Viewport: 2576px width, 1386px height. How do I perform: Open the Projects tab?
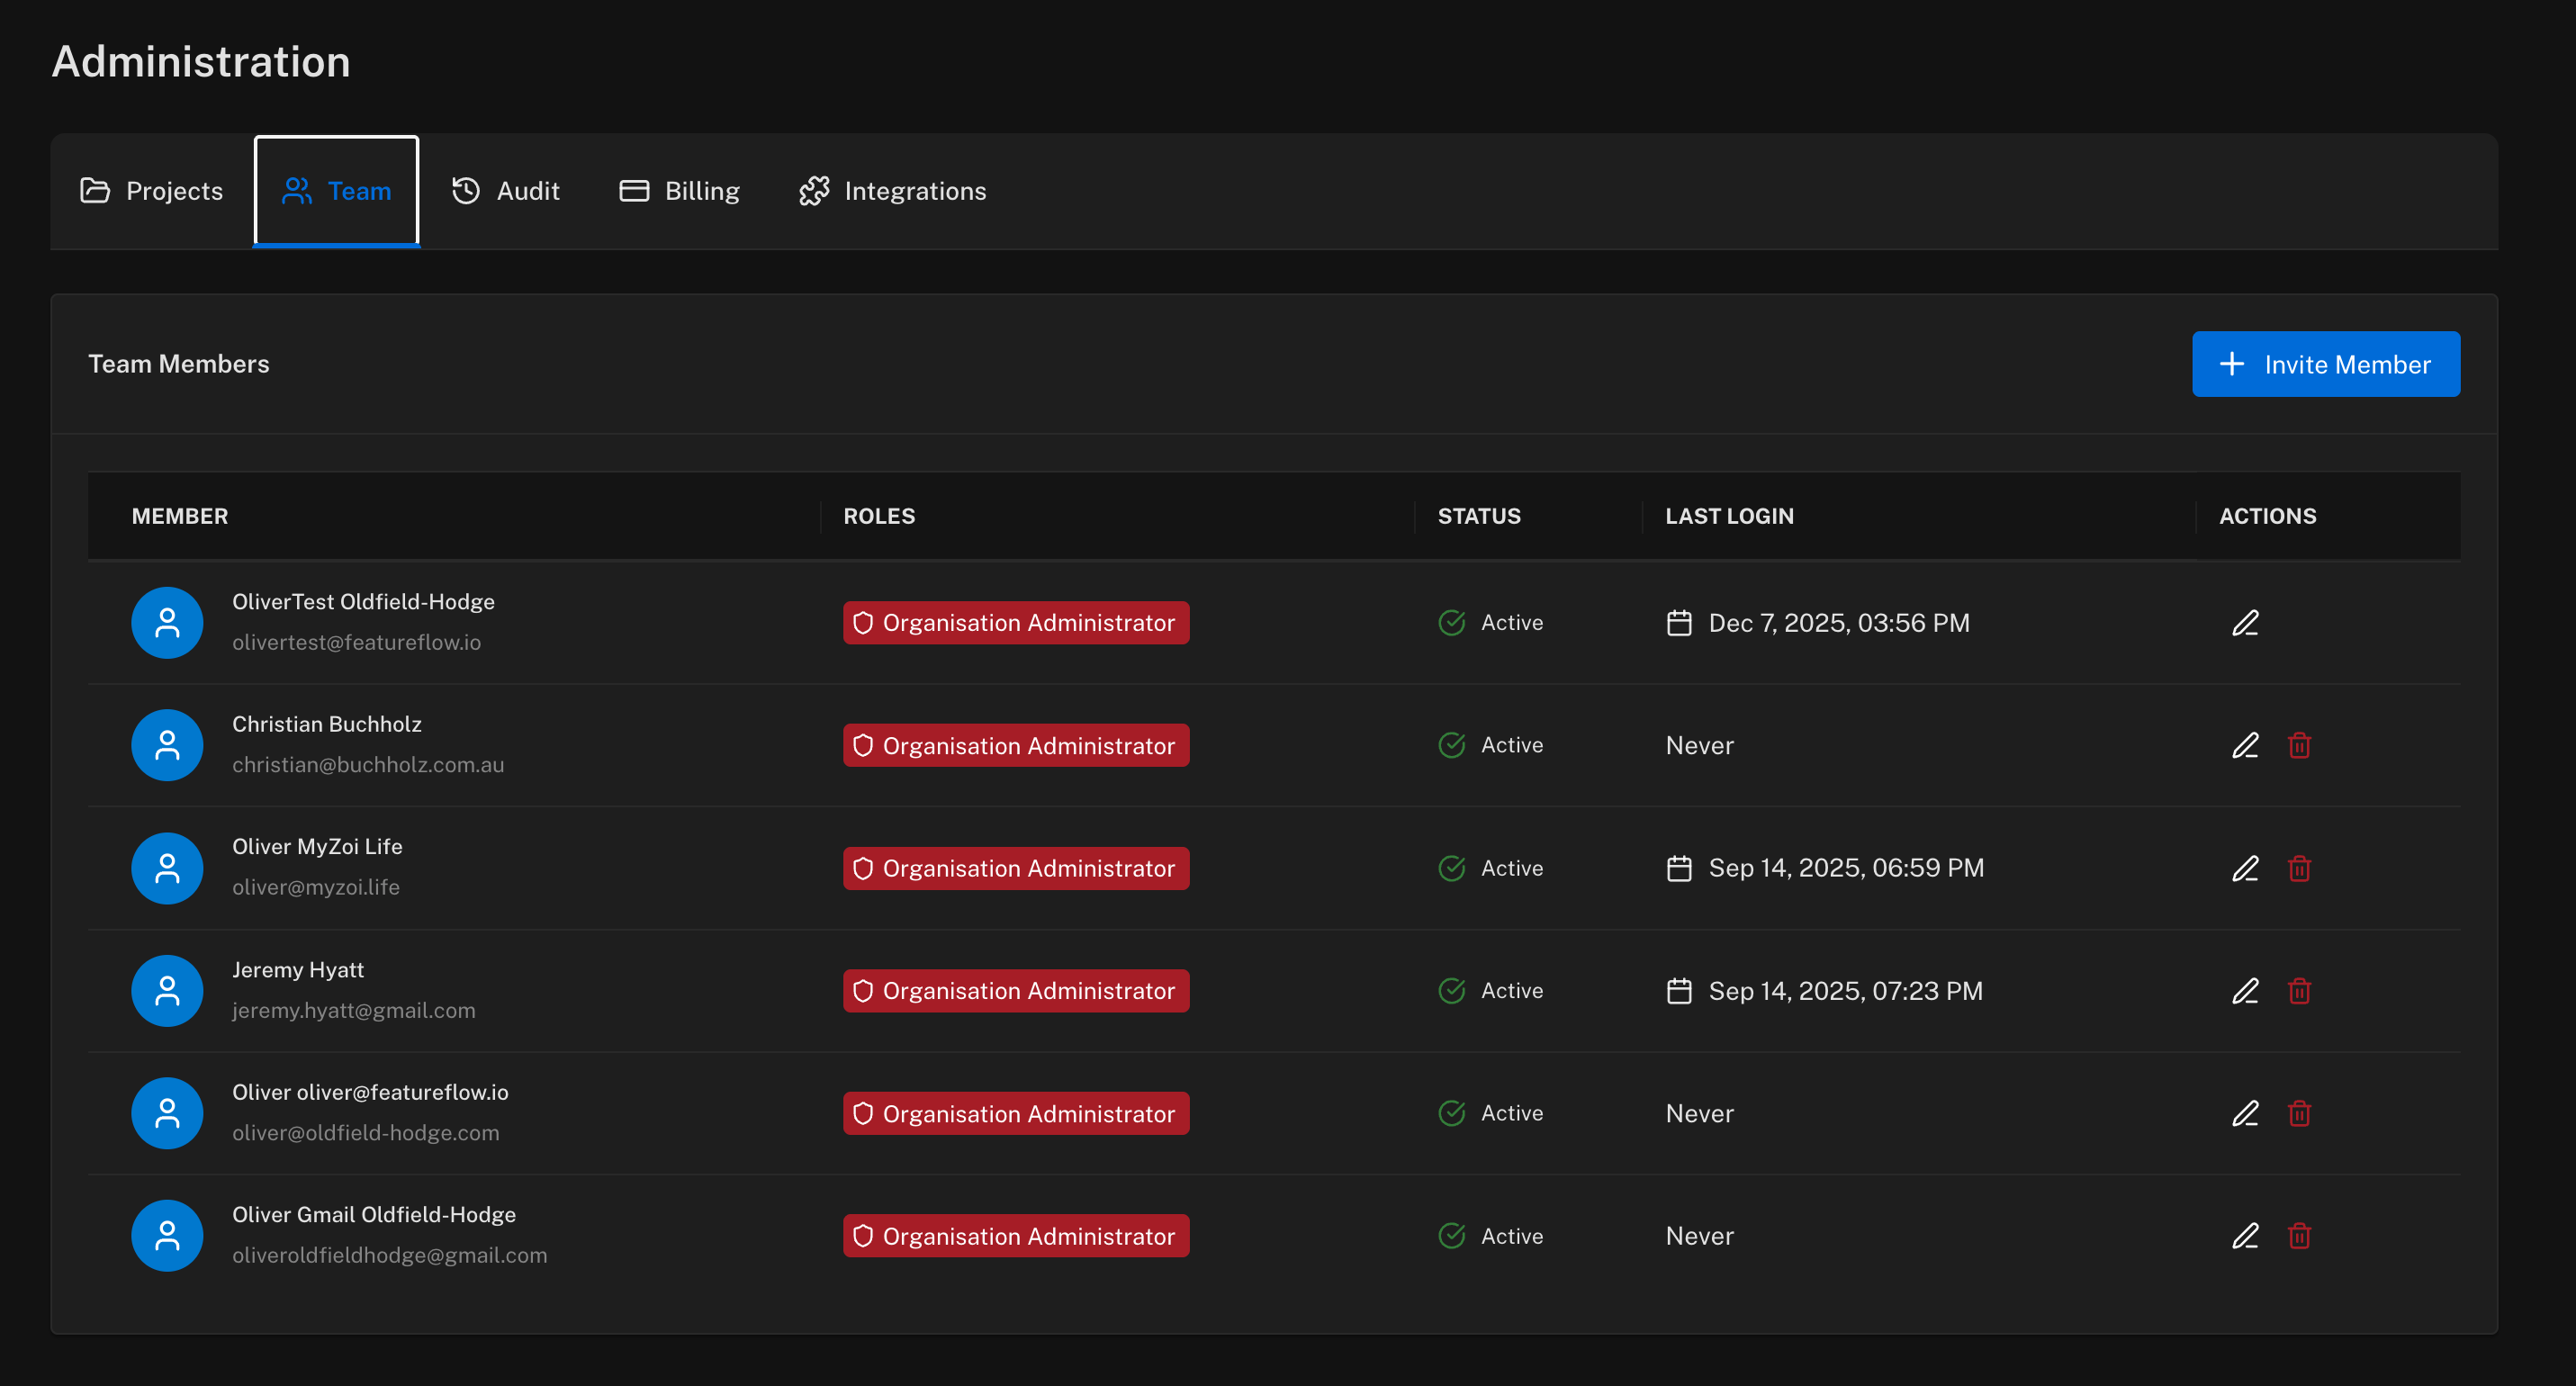click(152, 191)
